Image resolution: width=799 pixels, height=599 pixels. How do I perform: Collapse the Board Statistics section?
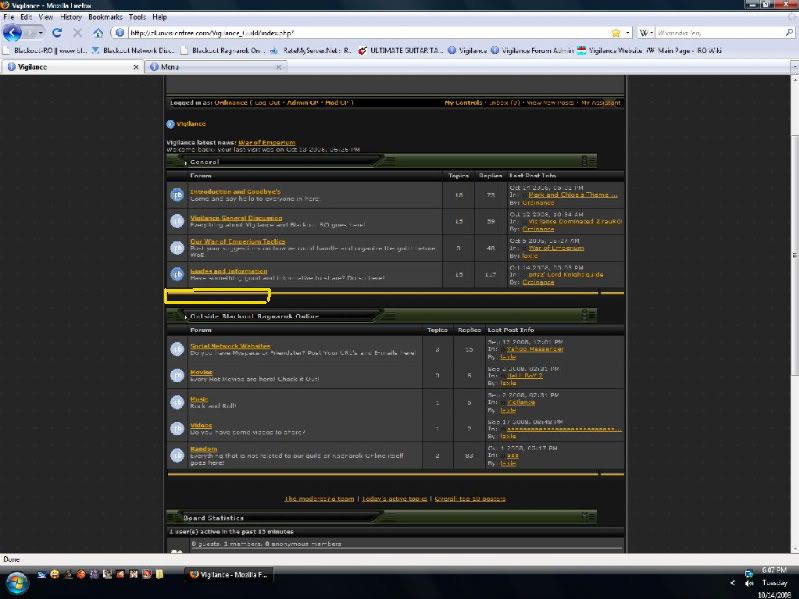tap(588, 517)
